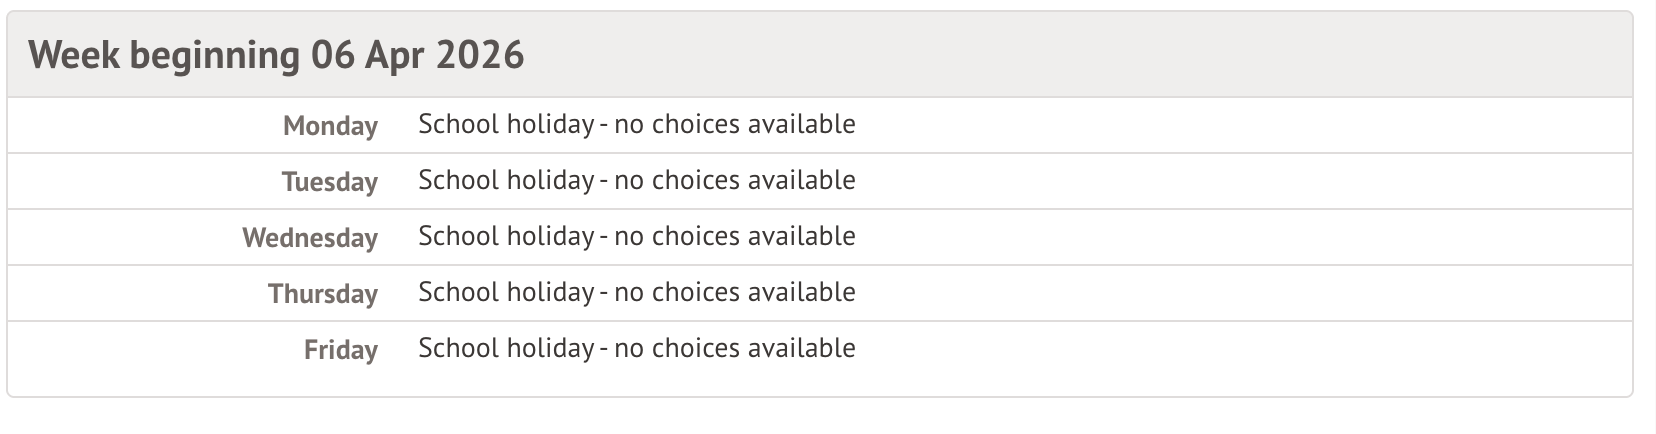
Task: Select the Monday day label
Action: (330, 126)
